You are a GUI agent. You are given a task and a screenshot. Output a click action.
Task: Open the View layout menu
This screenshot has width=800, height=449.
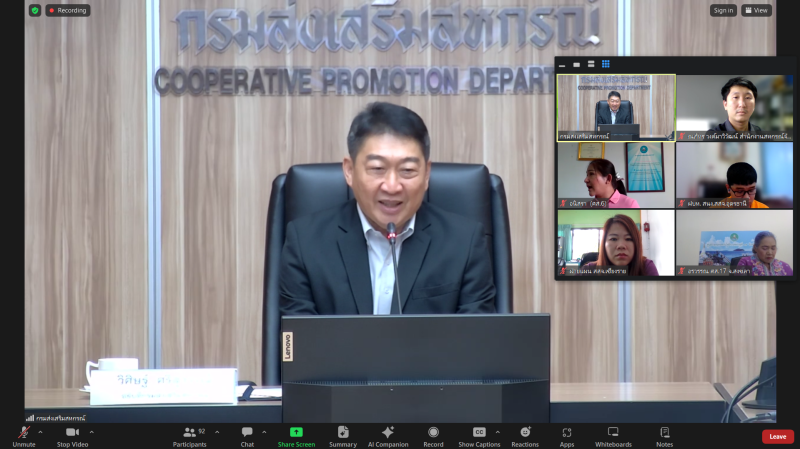(x=757, y=10)
